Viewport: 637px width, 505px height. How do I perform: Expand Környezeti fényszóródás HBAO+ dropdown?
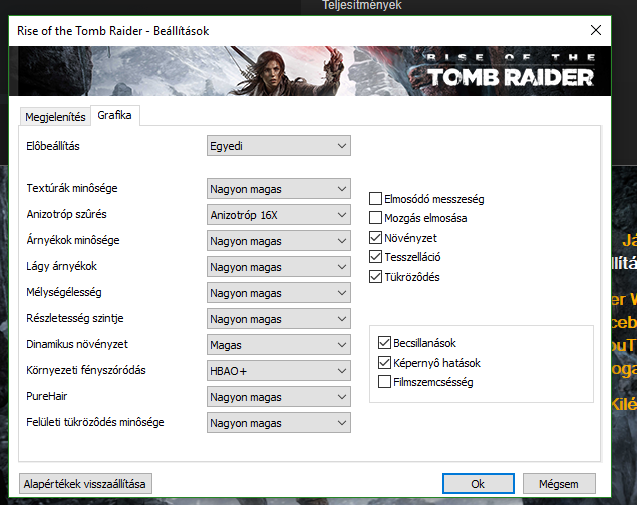coord(279,371)
